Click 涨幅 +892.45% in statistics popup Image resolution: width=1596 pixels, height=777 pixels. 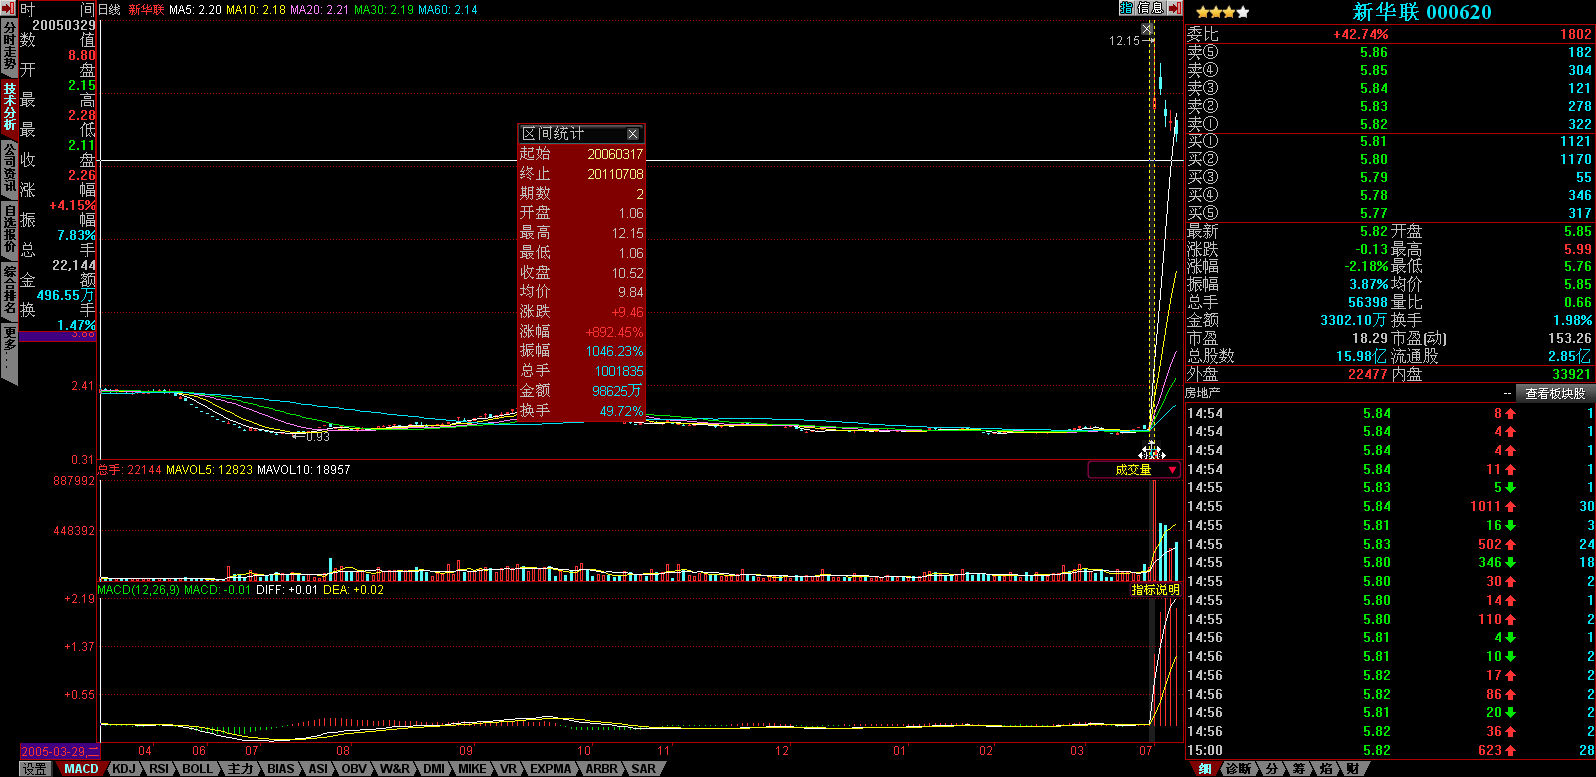582,332
